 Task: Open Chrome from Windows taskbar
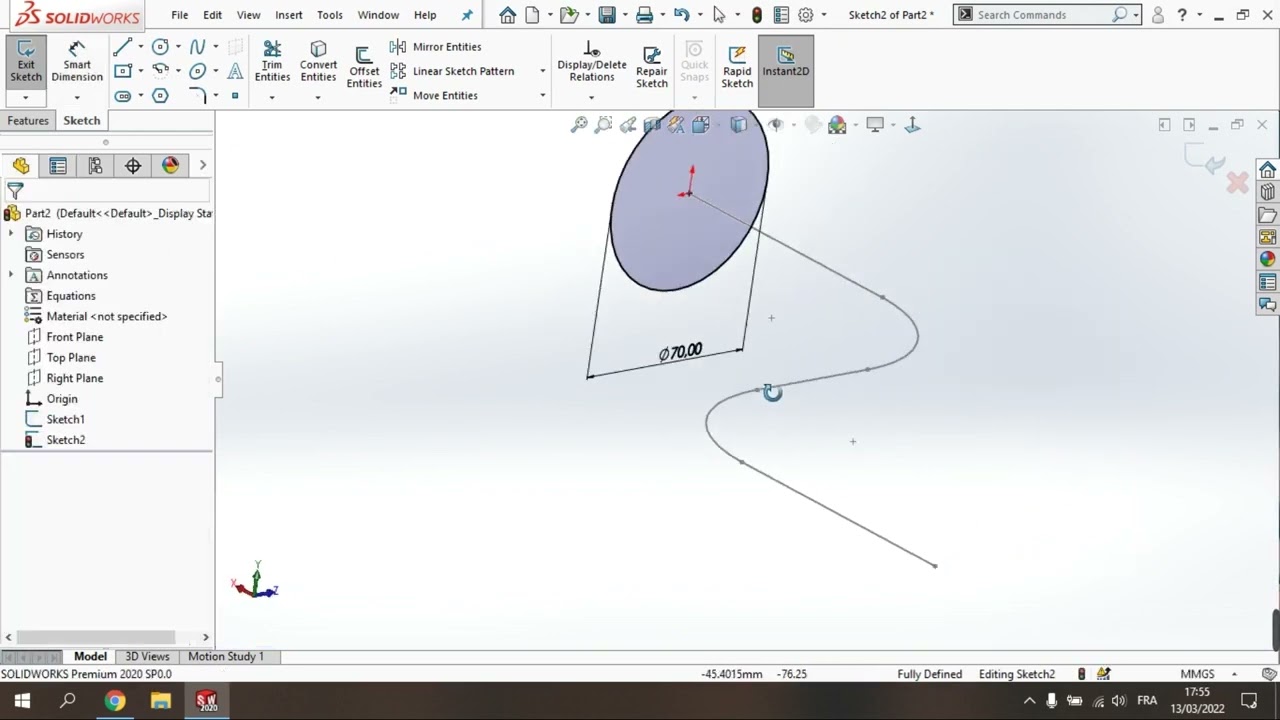pos(115,702)
